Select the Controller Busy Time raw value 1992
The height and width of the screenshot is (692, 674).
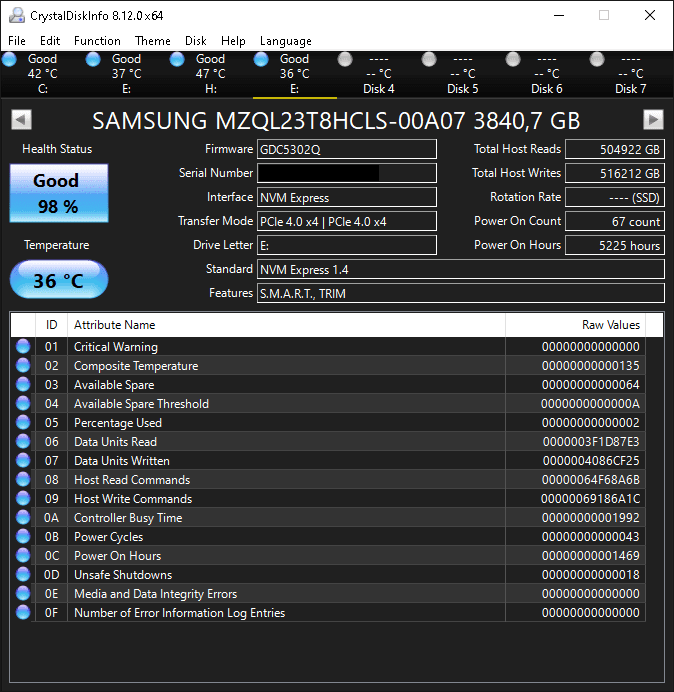tap(591, 518)
